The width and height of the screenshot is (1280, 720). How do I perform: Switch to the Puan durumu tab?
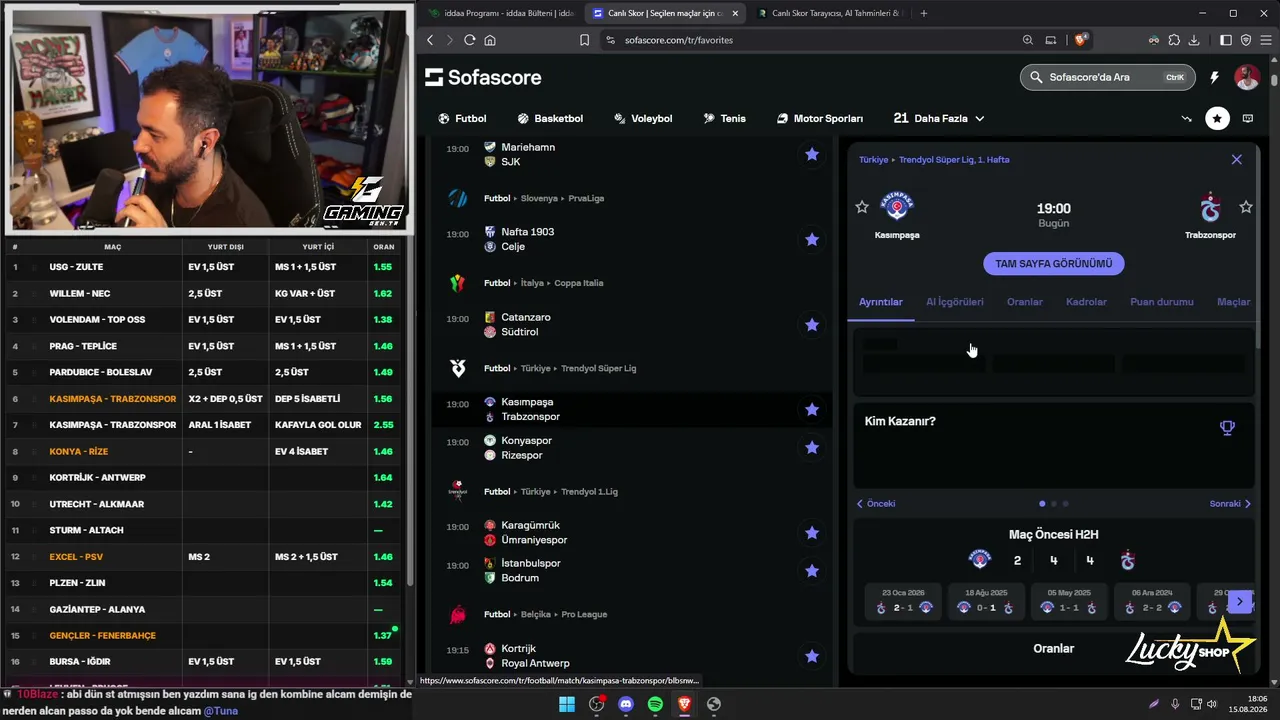pyautogui.click(x=1162, y=302)
